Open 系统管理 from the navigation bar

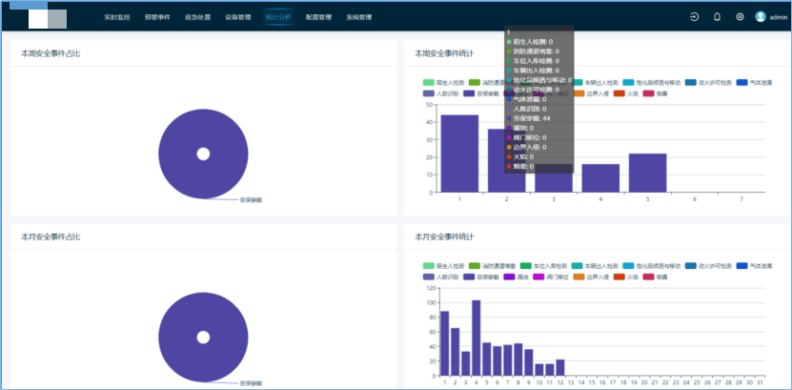(359, 17)
